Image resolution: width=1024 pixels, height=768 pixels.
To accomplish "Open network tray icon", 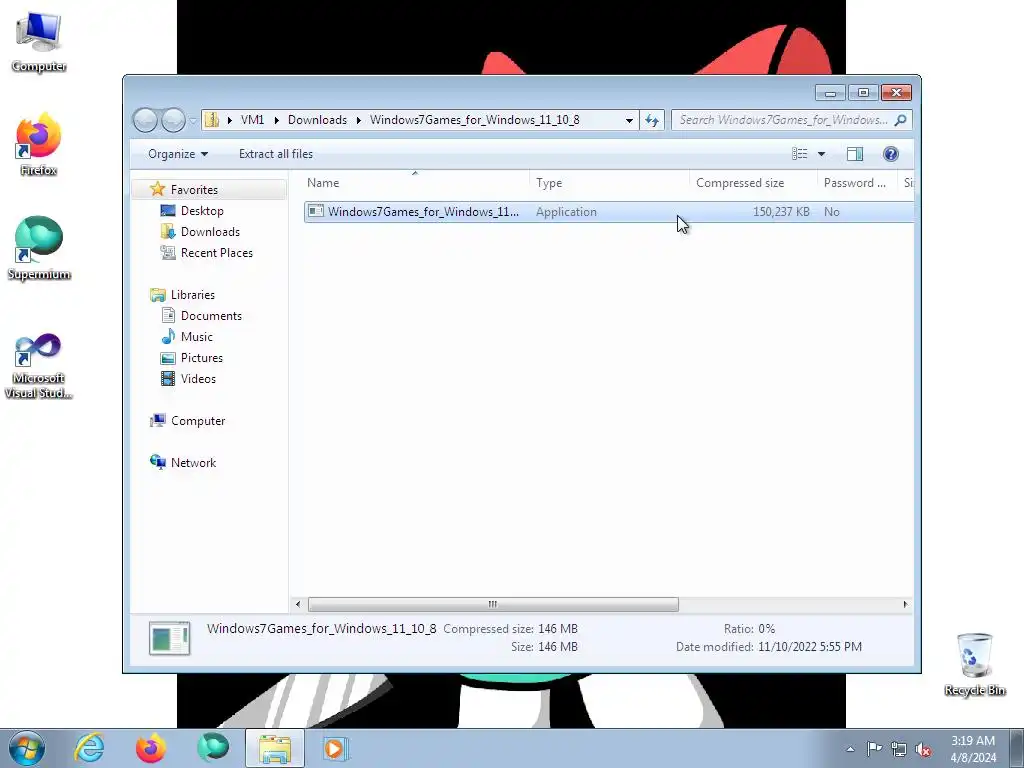I will pos(899,749).
